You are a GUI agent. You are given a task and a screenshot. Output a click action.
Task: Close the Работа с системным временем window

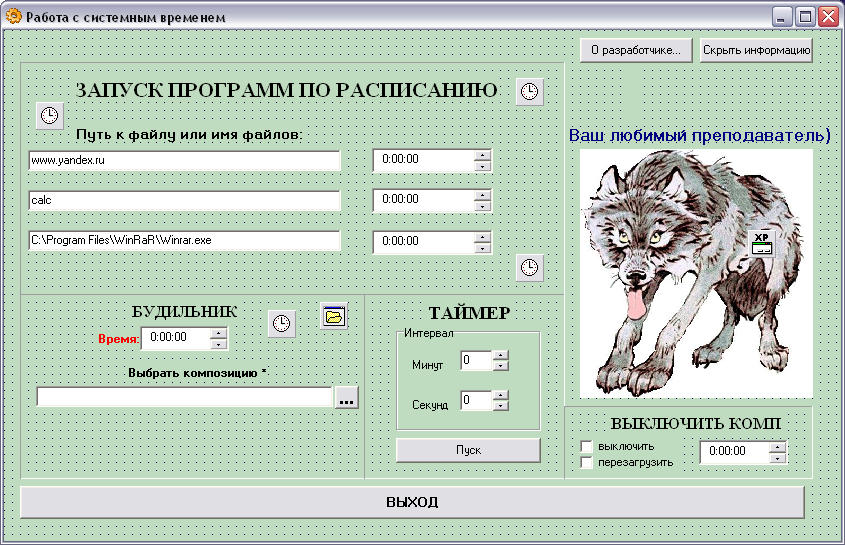point(828,17)
